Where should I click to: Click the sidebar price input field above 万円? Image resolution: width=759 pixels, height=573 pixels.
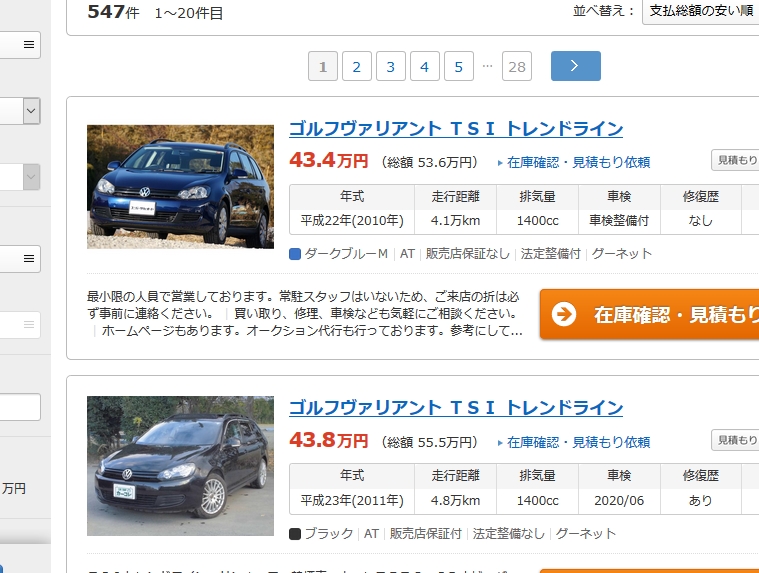[20, 407]
